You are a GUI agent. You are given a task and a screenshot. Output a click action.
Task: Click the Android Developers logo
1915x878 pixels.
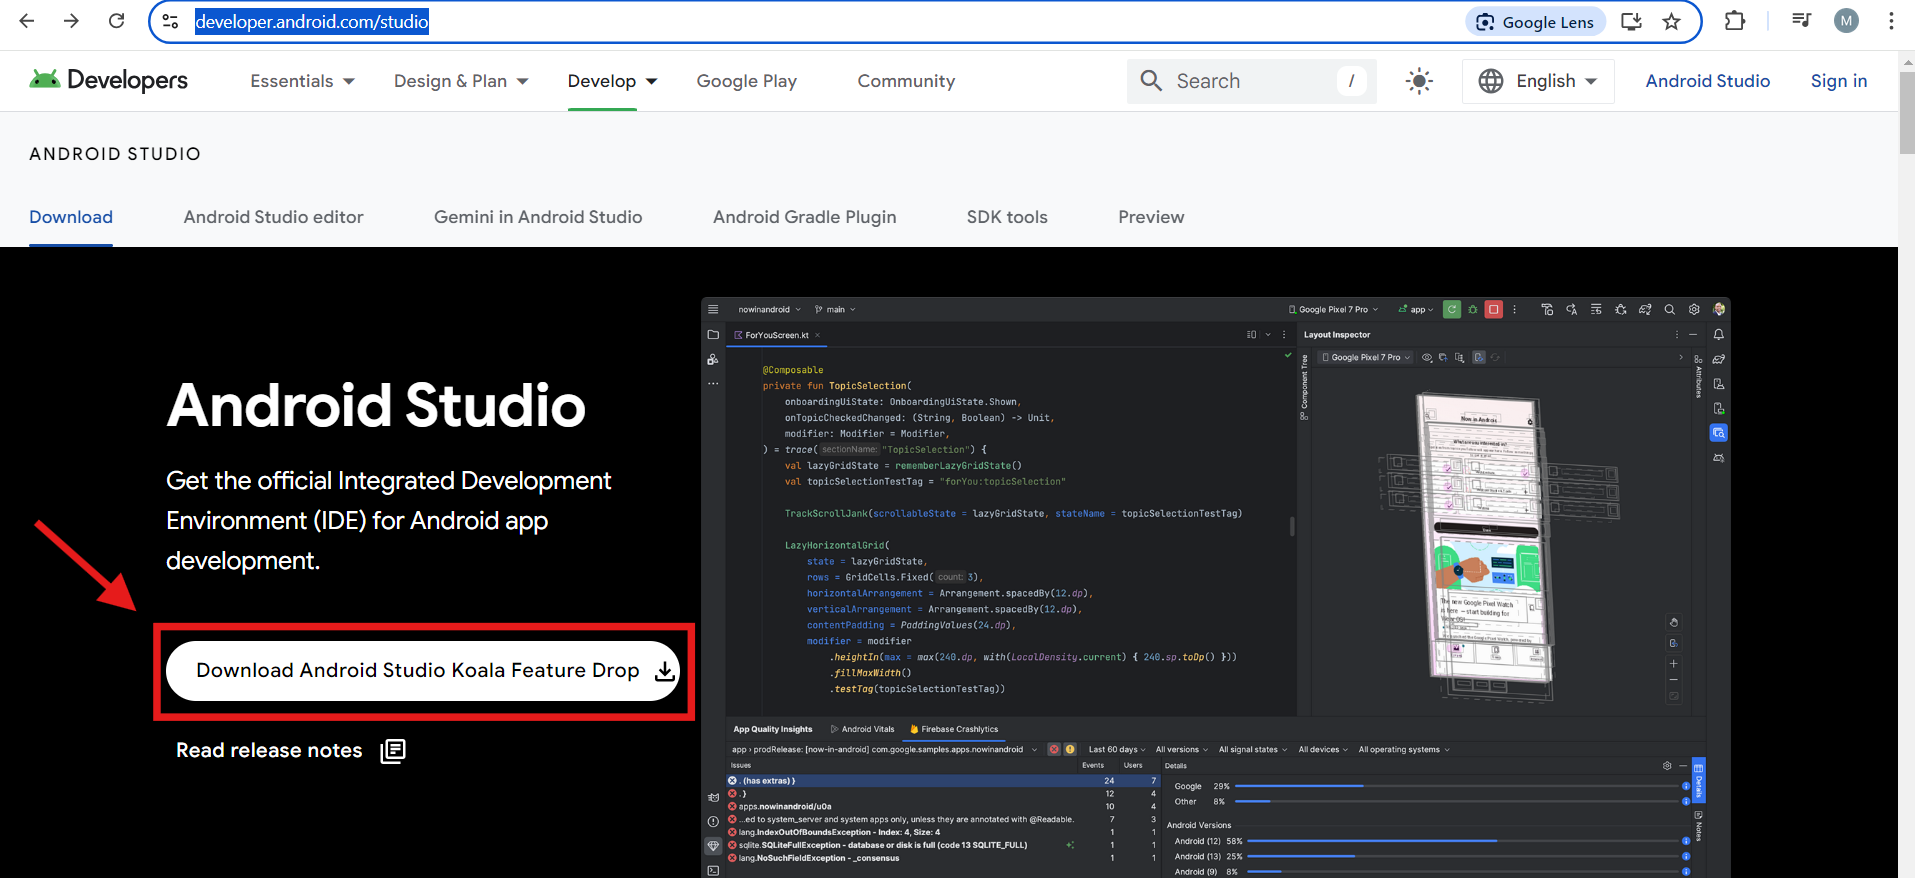click(108, 80)
